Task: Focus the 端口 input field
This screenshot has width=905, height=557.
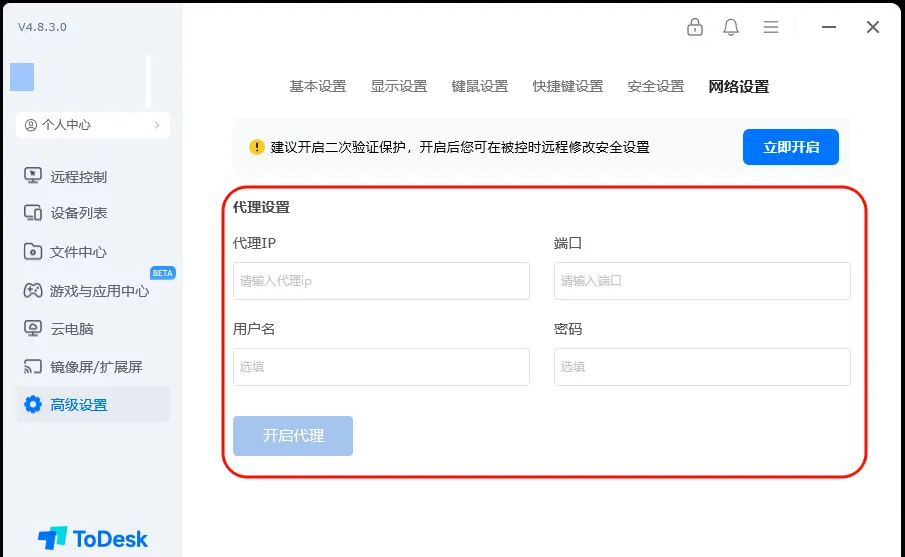Action: point(702,281)
